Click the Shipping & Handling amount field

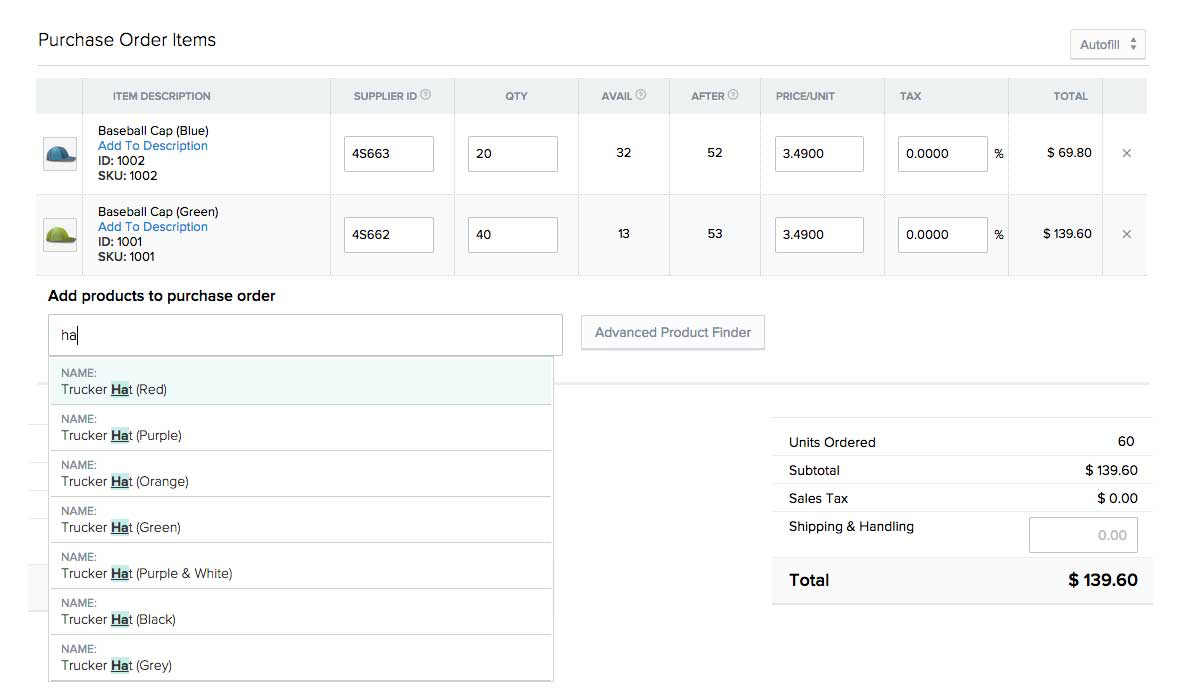click(1083, 535)
